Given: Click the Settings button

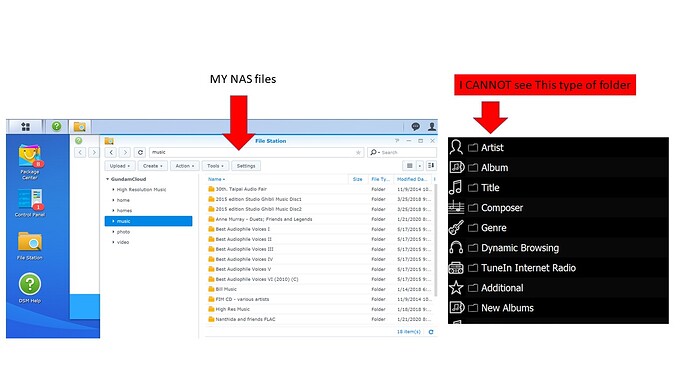Looking at the screenshot, I should pos(246,166).
